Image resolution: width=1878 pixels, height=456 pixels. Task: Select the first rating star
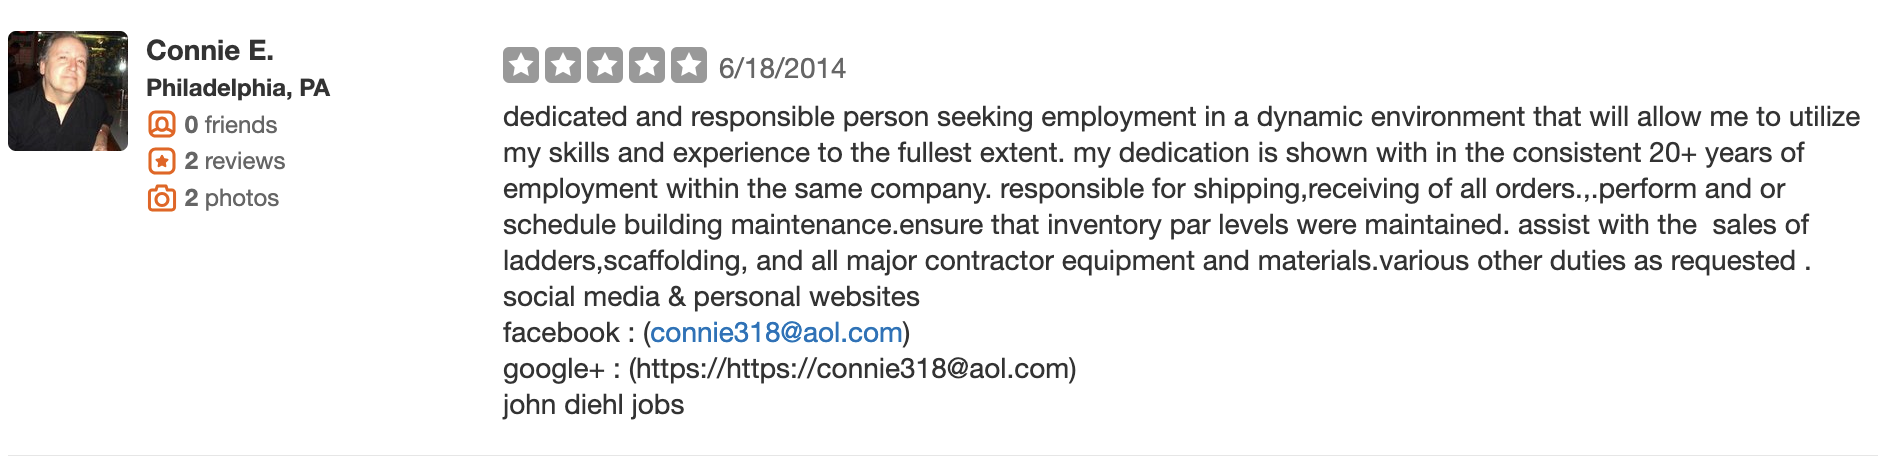[x=521, y=66]
